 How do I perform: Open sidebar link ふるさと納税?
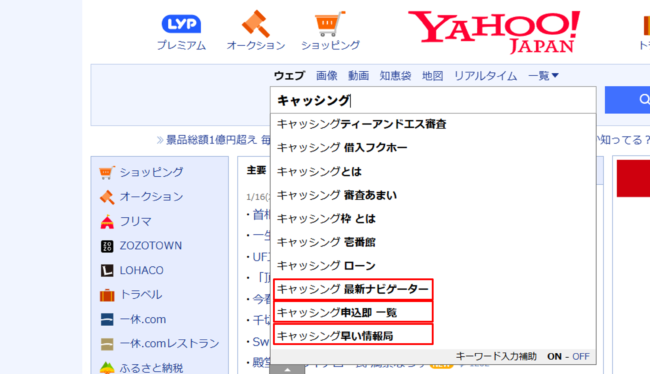(x=151, y=368)
